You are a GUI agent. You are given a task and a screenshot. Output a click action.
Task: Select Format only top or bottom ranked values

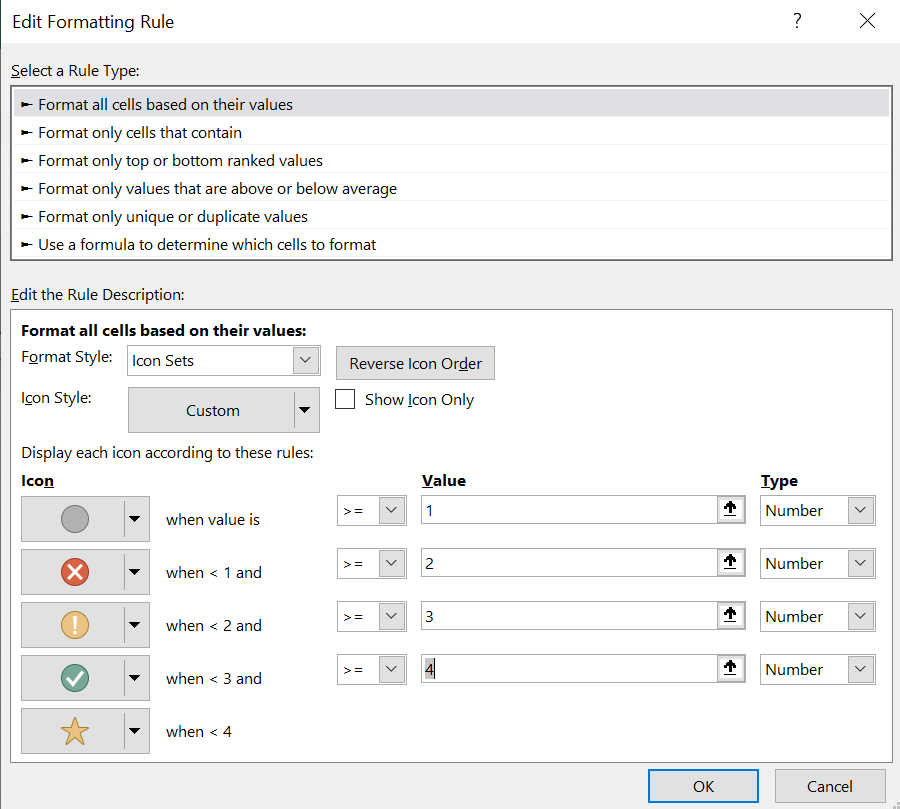pos(451,161)
